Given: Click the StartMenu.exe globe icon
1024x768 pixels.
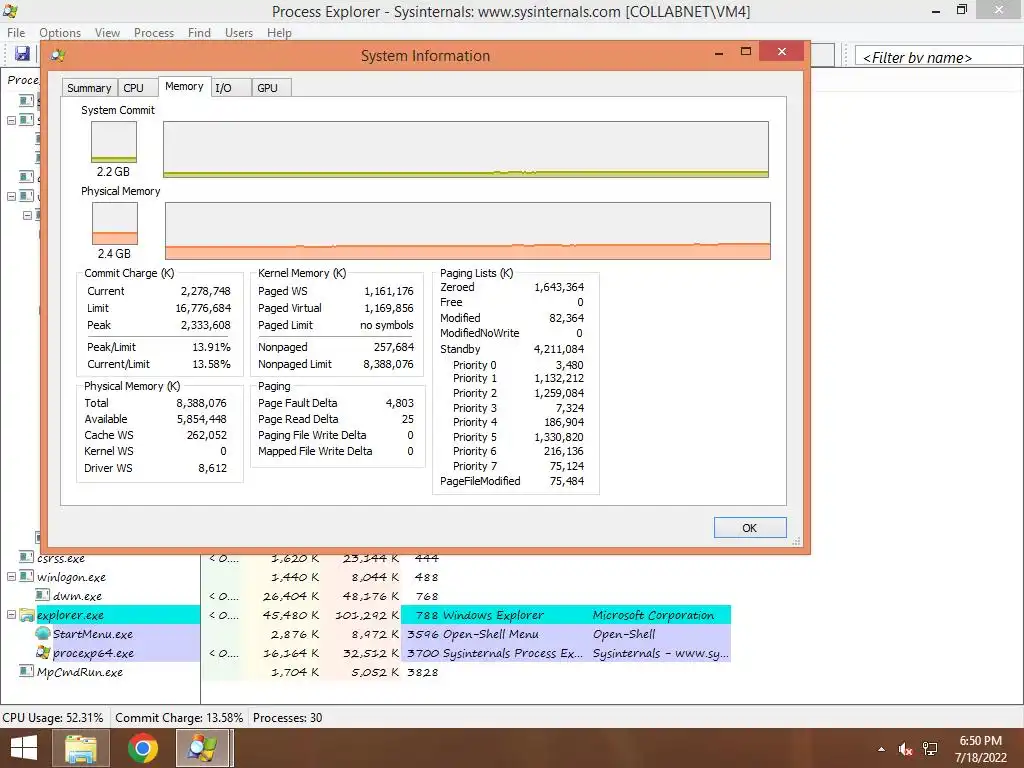Looking at the screenshot, I should (43, 633).
